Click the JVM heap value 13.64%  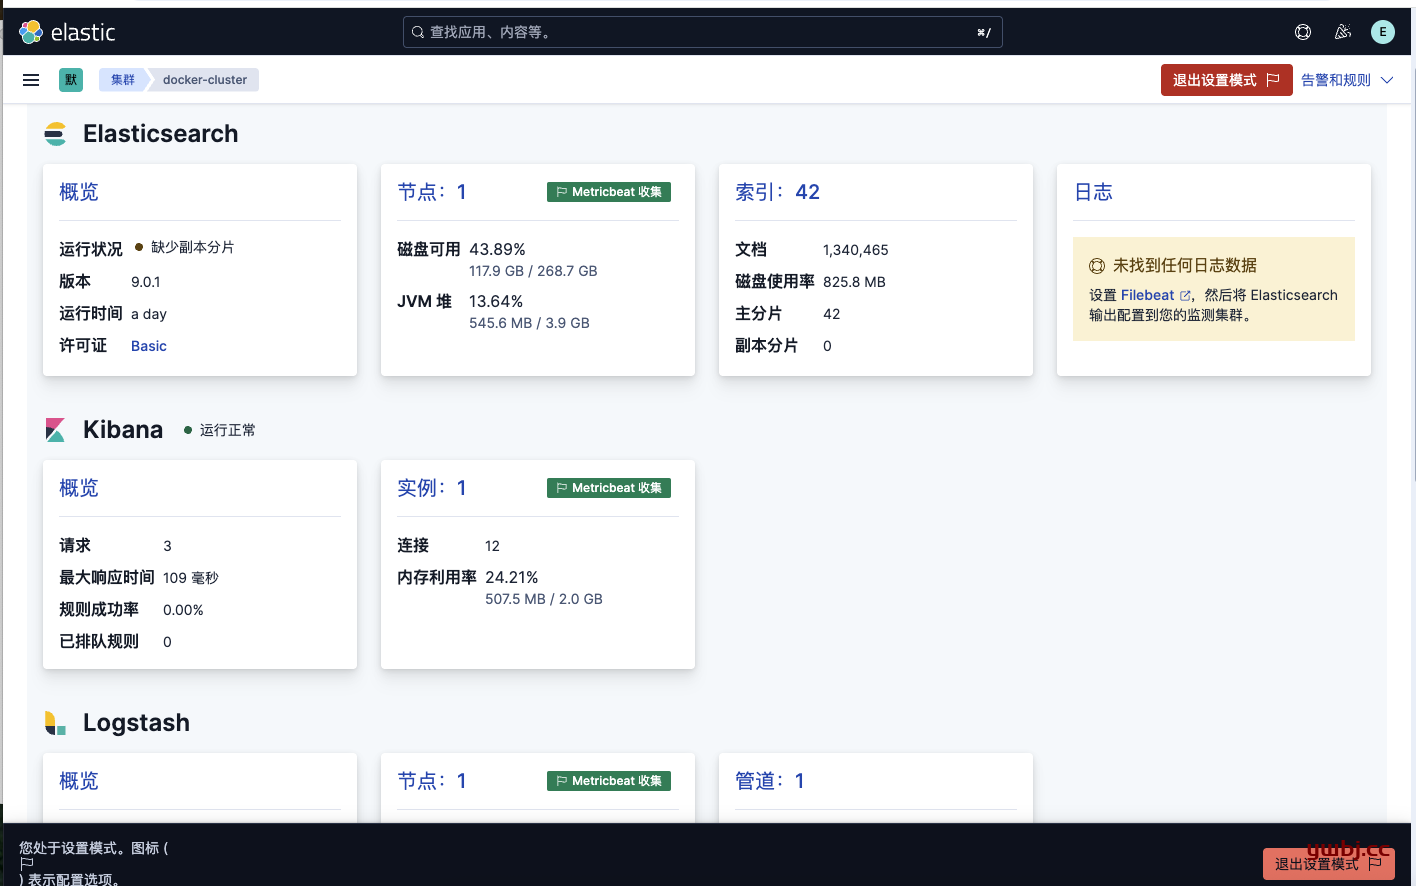496,301
